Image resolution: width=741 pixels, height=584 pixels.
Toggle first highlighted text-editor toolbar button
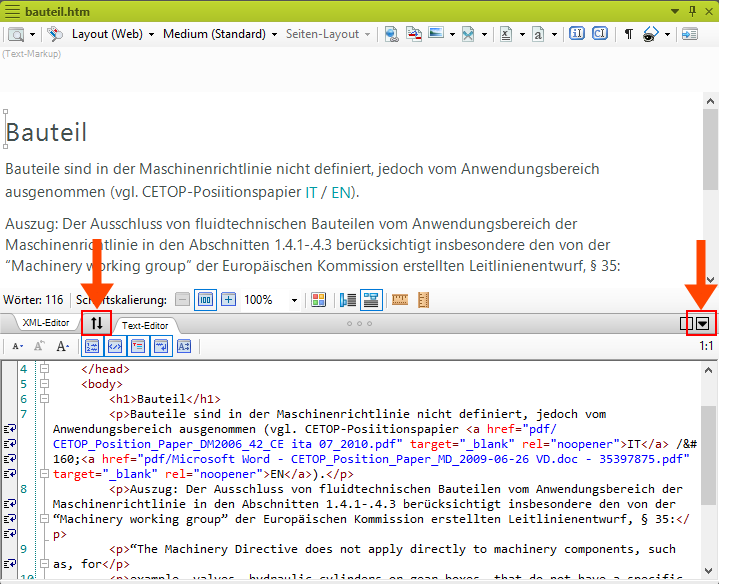92,346
